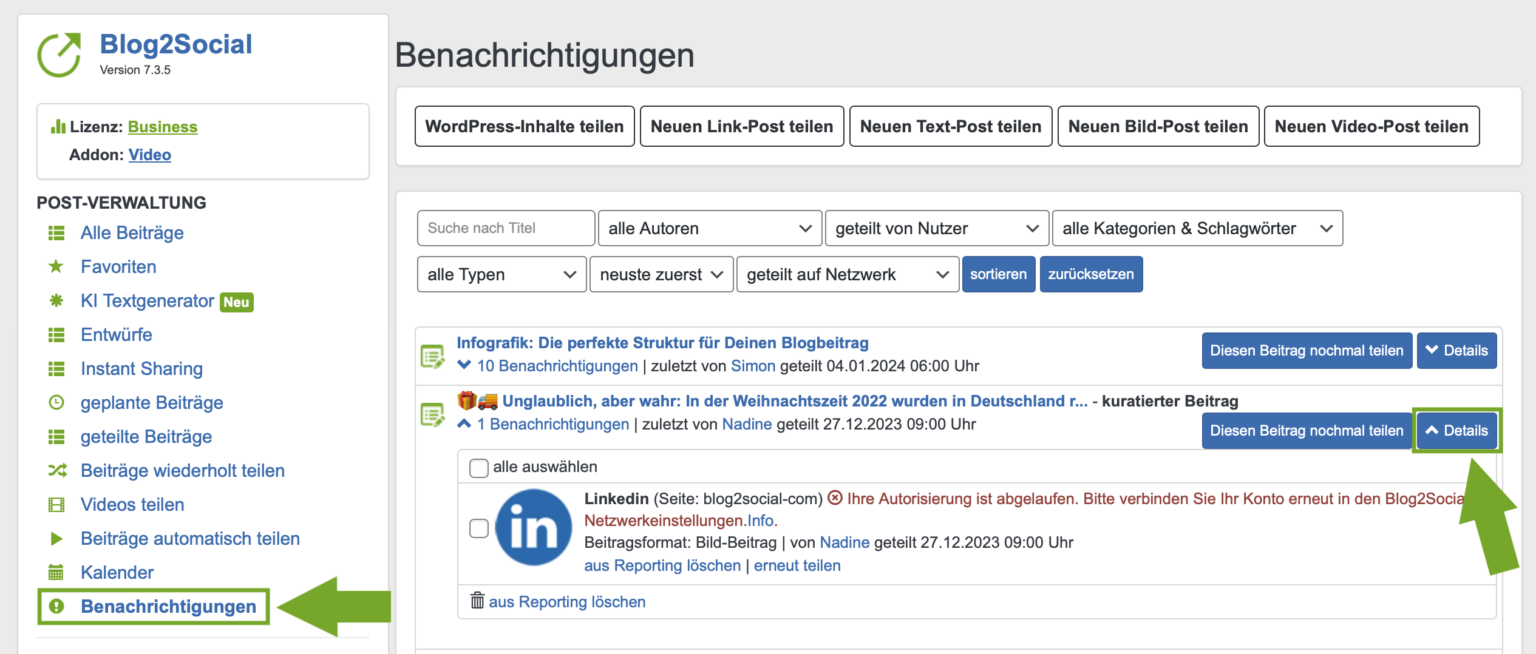This screenshot has width=1536, height=654.
Task: Click the play icon beside Beiträge automatisch teilen
Action: 57,539
